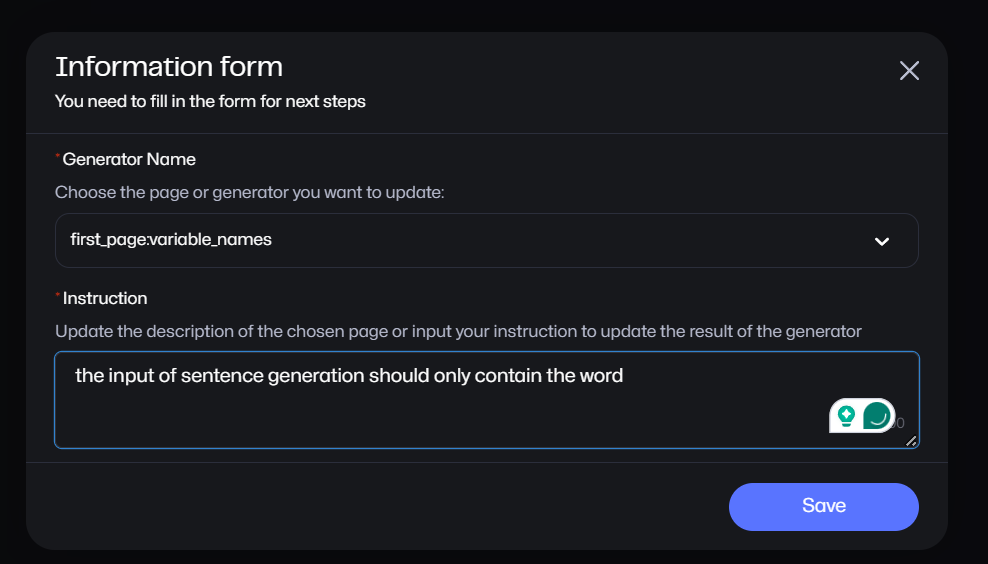Click the 'Update the description' helper text
Screen dimensions: 988x564
coord(458,331)
